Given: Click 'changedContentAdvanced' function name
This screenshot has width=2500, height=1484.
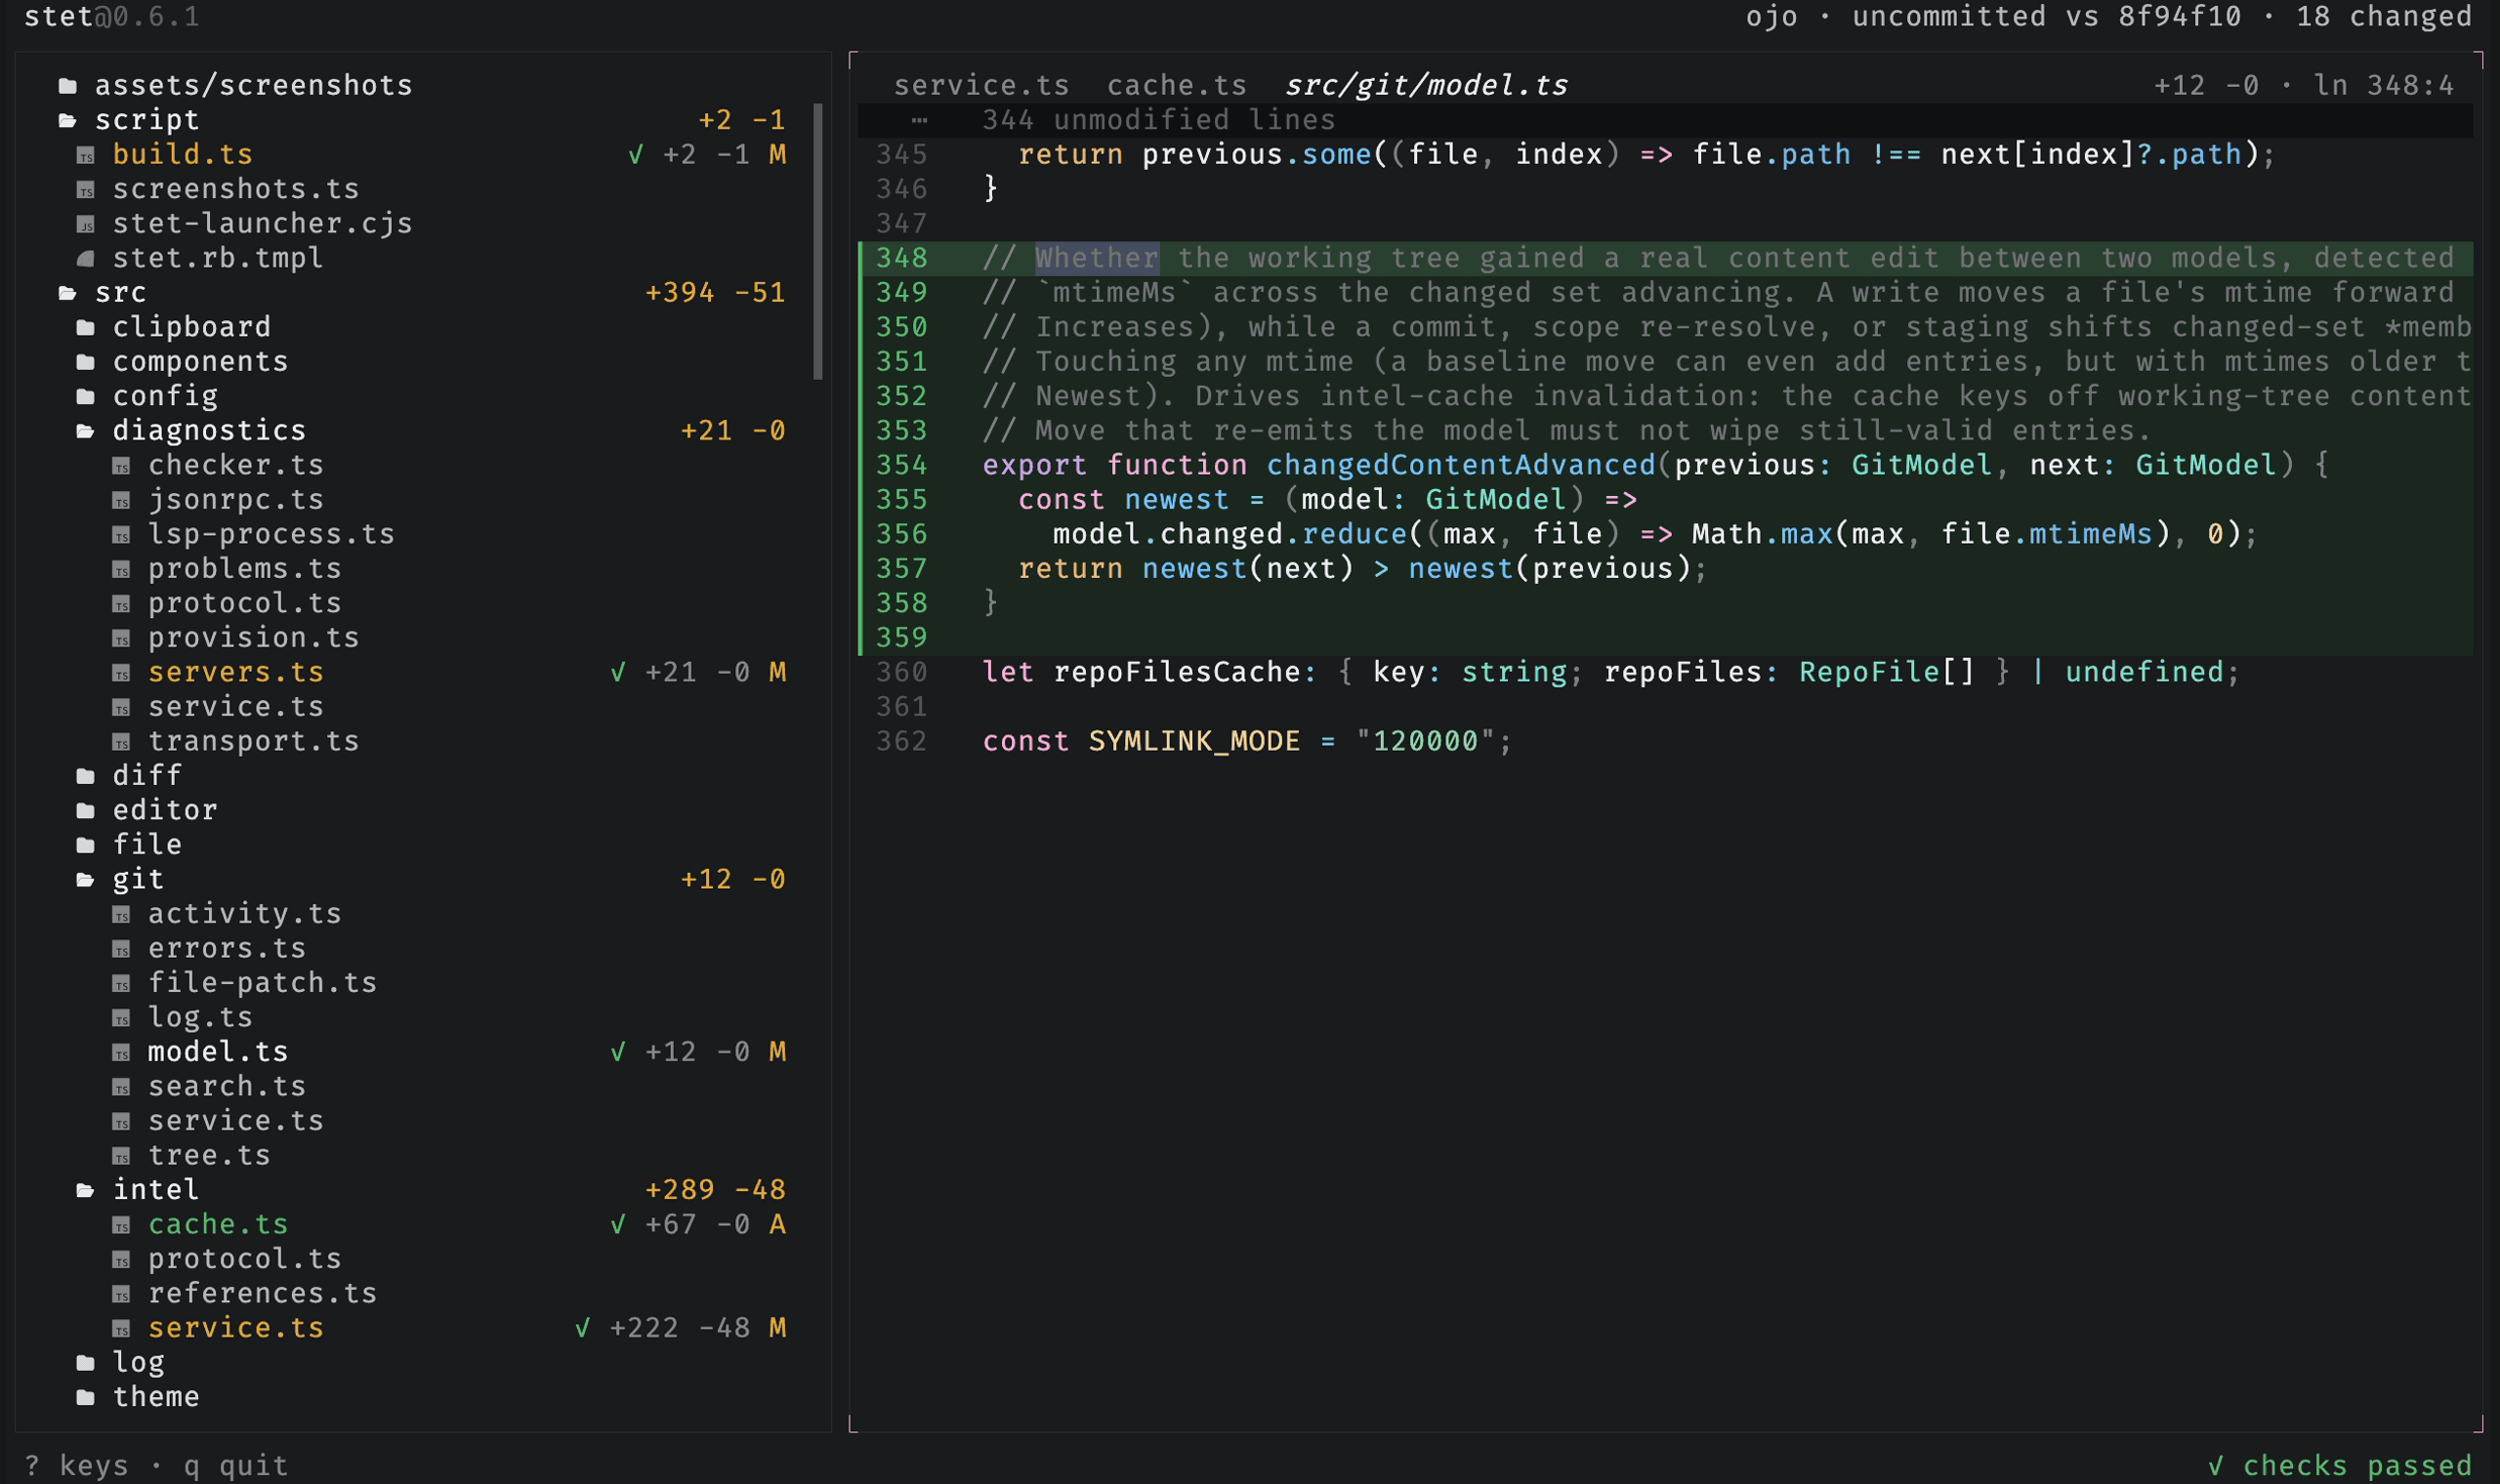Looking at the screenshot, I should (x=1461, y=466).
